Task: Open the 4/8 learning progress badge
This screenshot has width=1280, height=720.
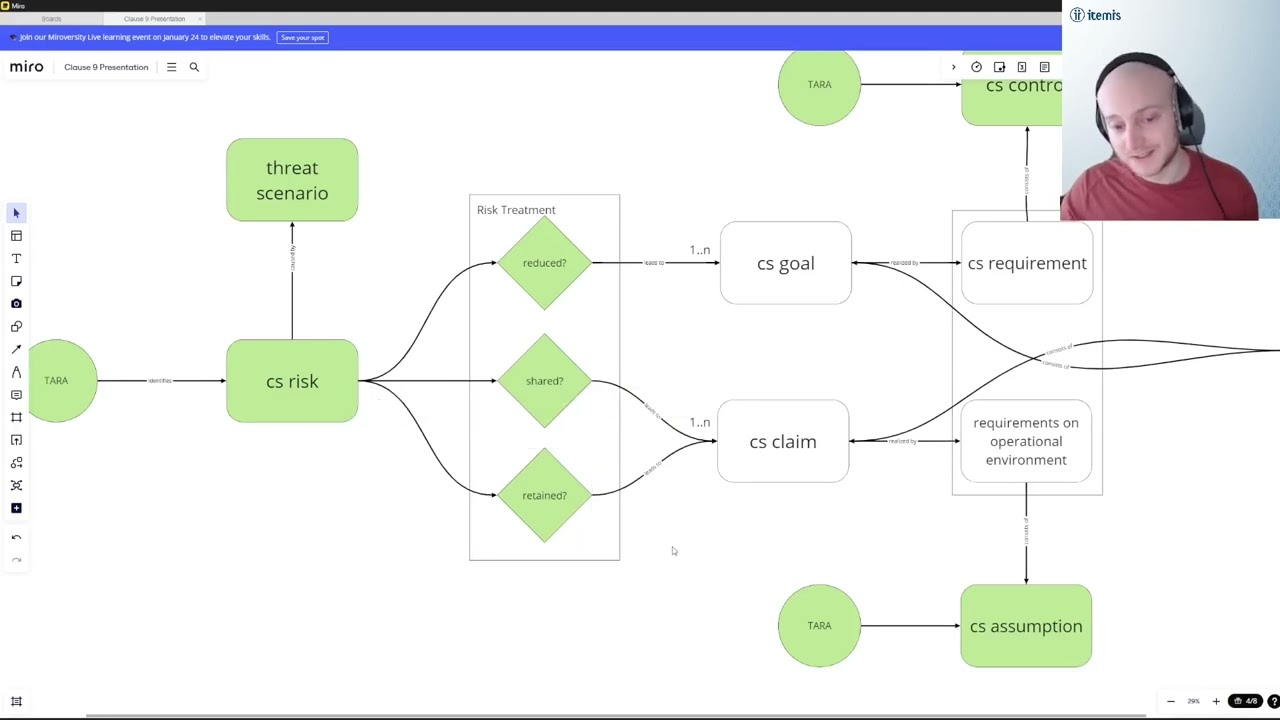Action: point(1245,701)
